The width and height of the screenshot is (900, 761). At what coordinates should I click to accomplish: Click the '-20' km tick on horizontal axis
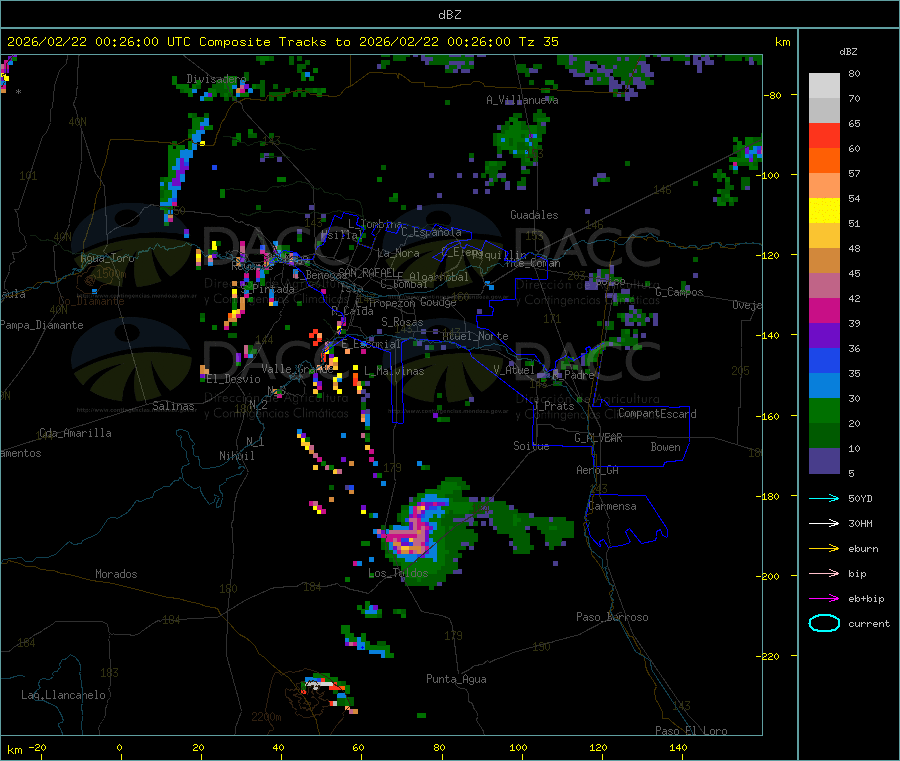pos(38,747)
